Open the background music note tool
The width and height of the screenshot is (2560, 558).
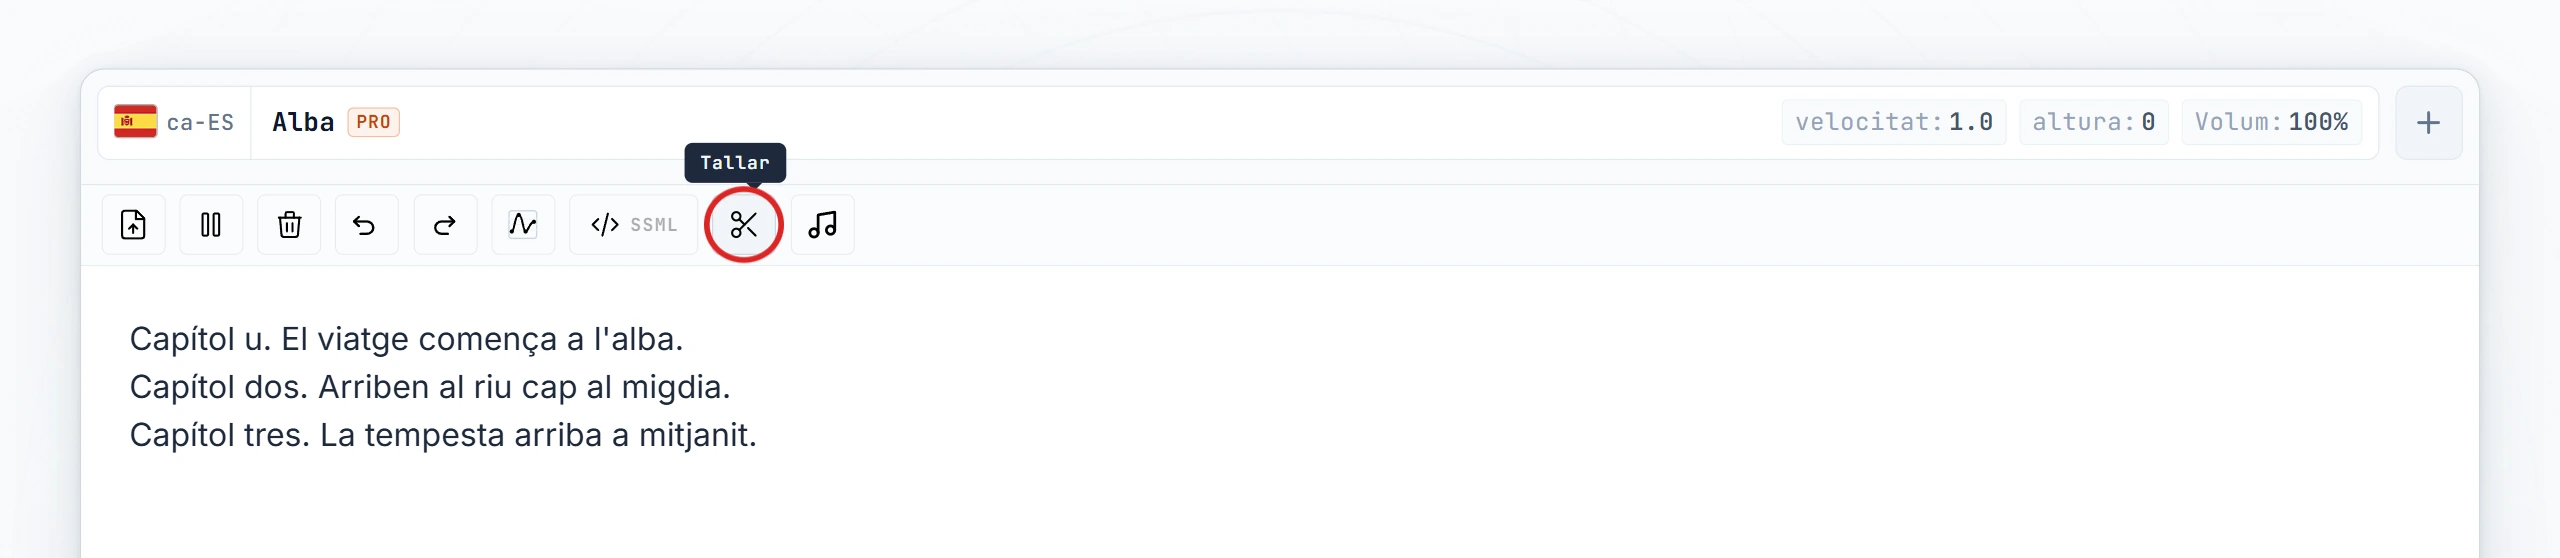(822, 225)
